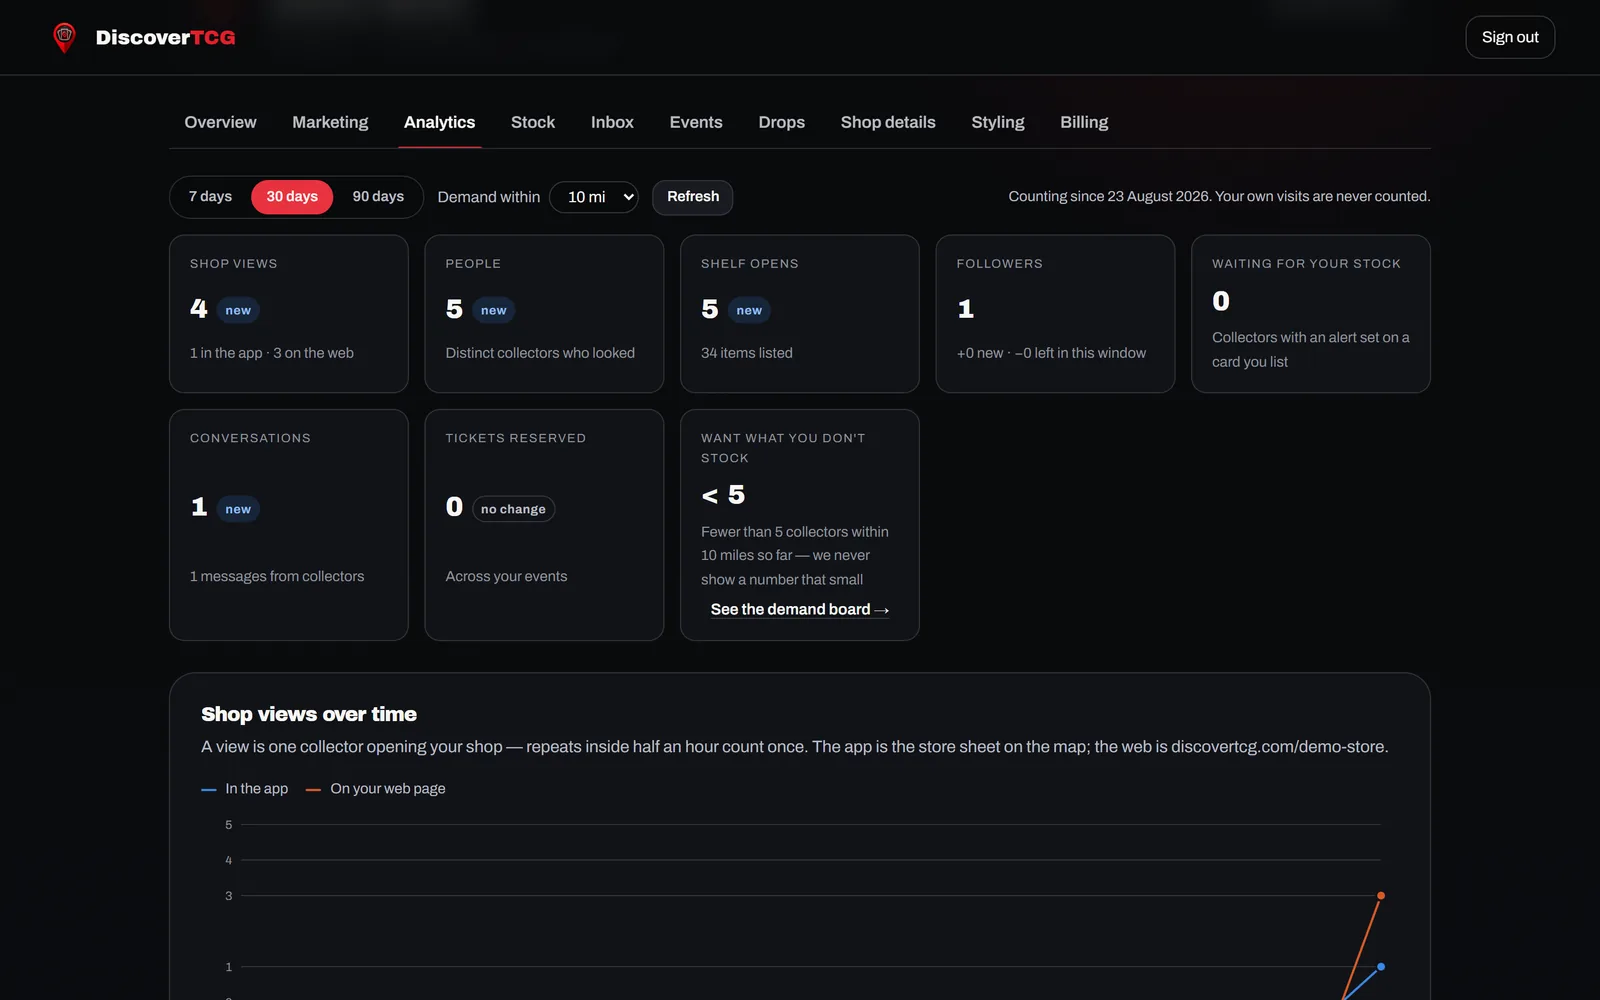Click '34 items listed' text

[747, 353]
